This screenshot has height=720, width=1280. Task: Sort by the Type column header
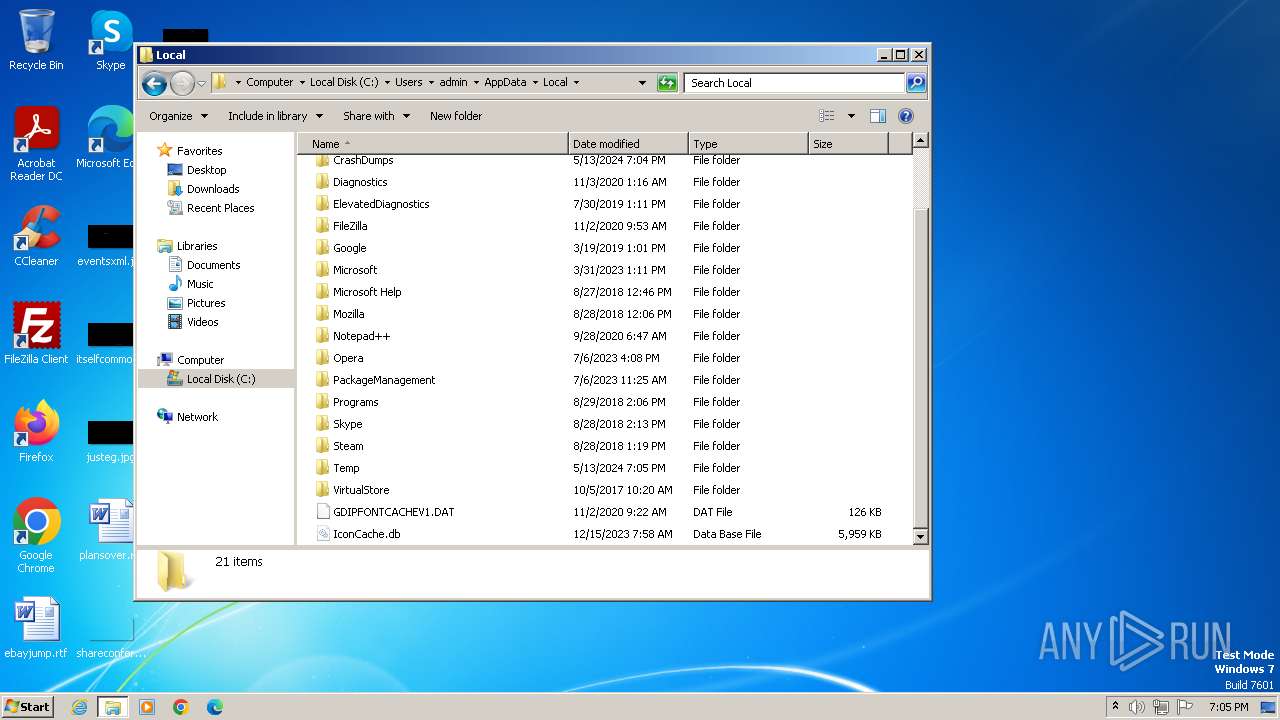coord(748,144)
